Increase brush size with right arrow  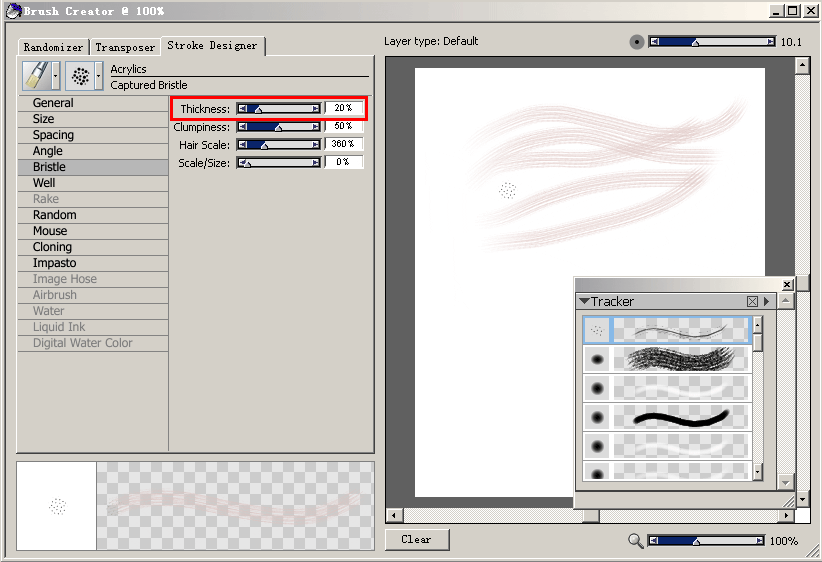point(771,42)
